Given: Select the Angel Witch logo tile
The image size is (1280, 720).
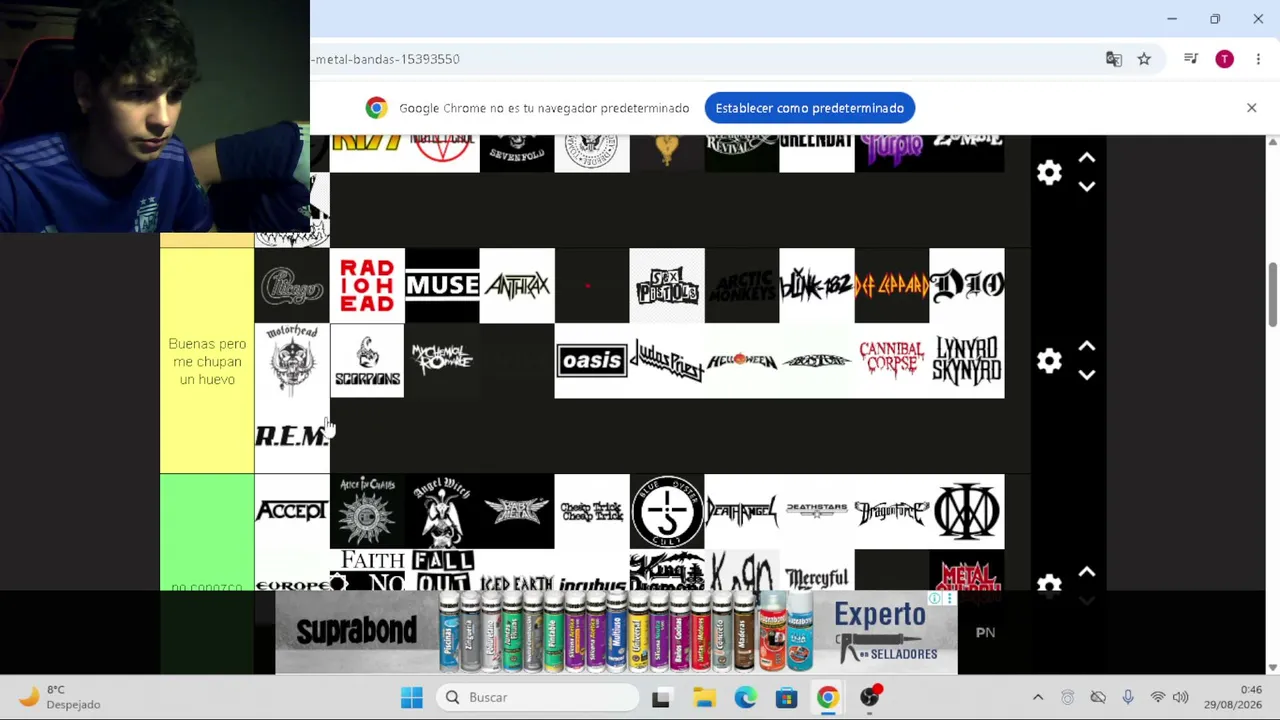Looking at the screenshot, I should click(442, 512).
